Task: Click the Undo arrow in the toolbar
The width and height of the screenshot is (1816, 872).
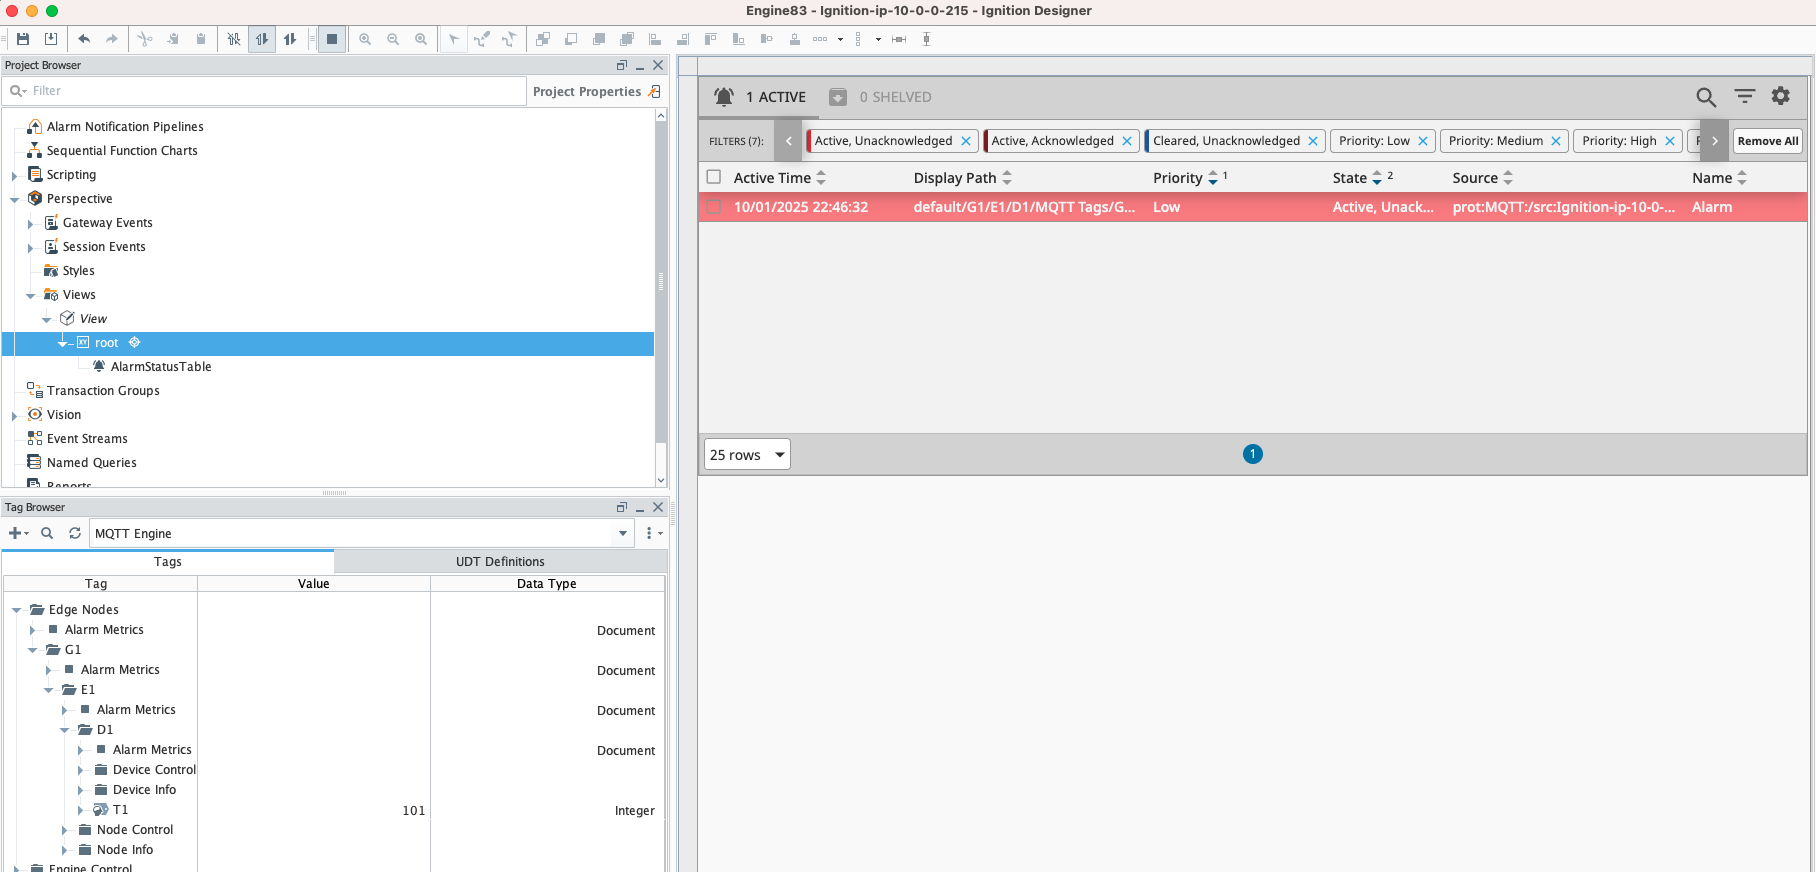Action: (x=84, y=39)
